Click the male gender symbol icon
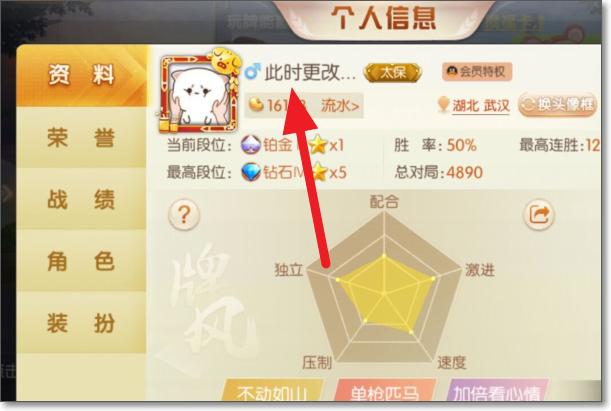 [x=252, y=72]
